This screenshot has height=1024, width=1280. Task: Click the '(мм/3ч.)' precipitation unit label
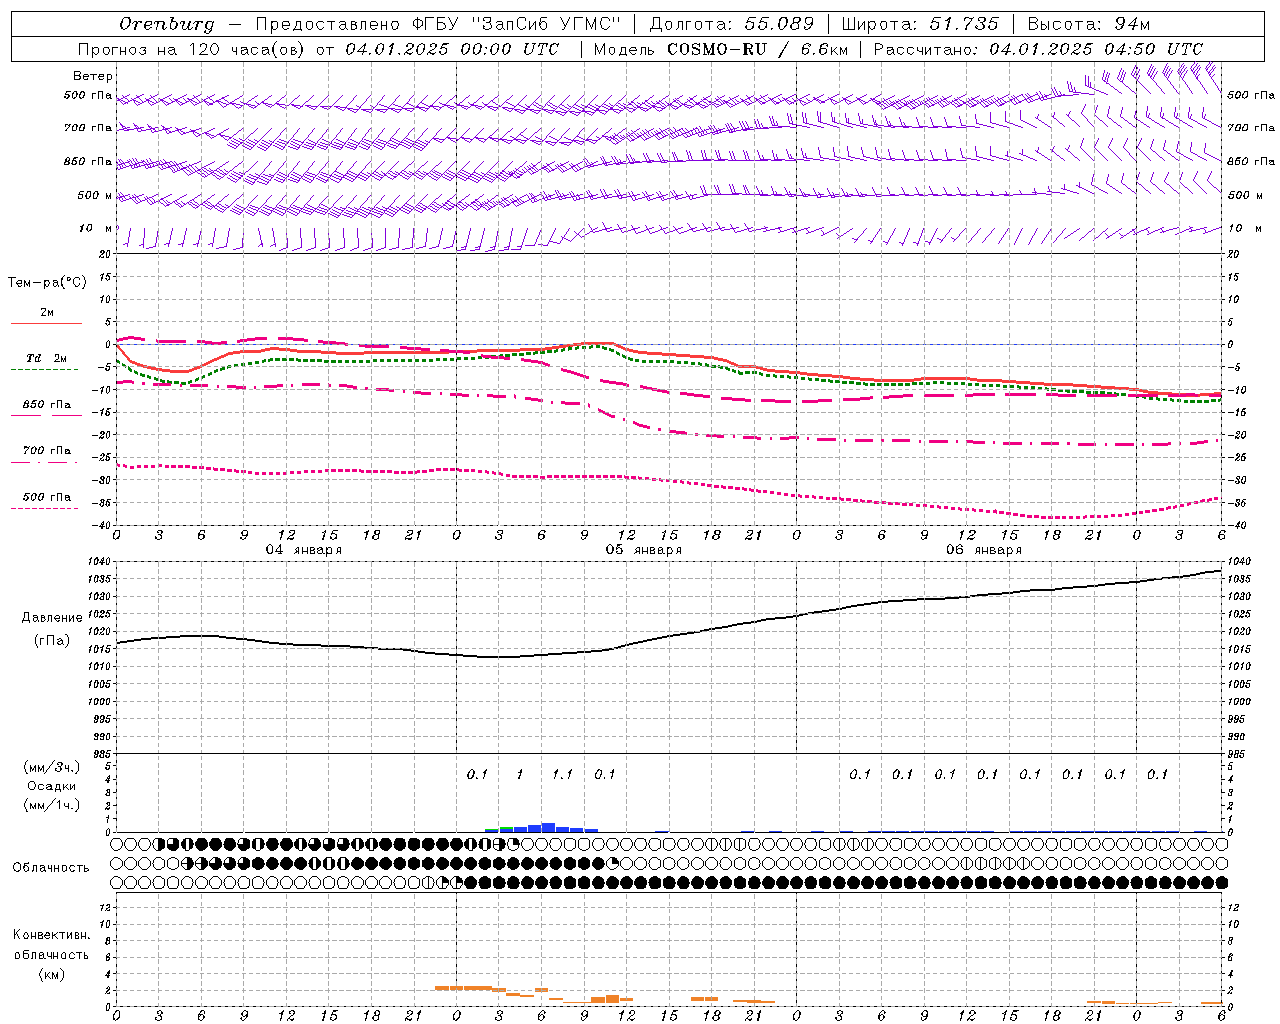tap(52, 767)
